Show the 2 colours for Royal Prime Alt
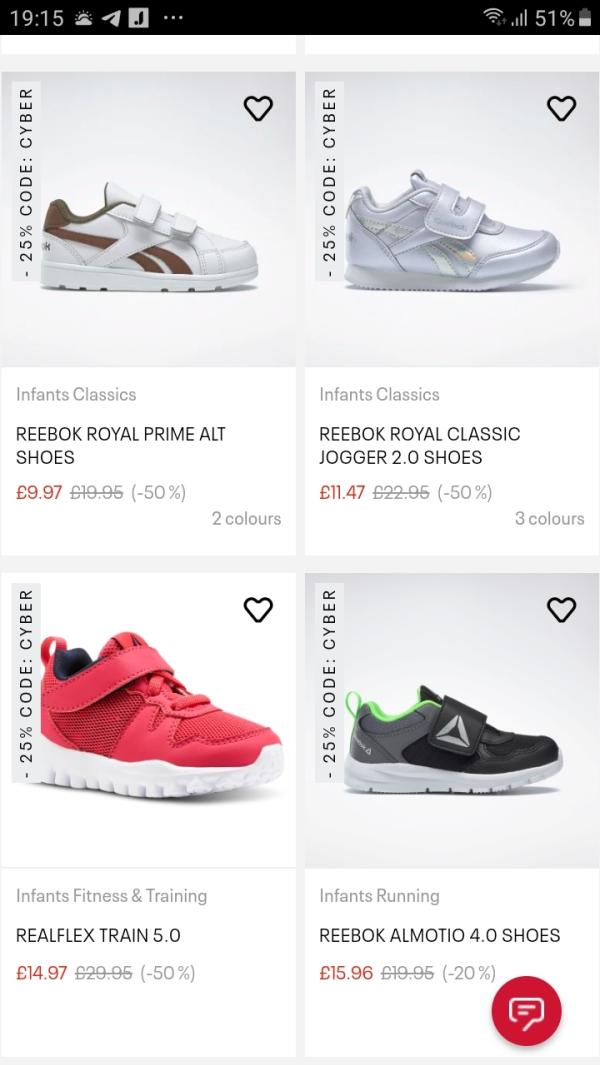The image size is (600, 1065). pyautogui.click(x=246, y=519)
